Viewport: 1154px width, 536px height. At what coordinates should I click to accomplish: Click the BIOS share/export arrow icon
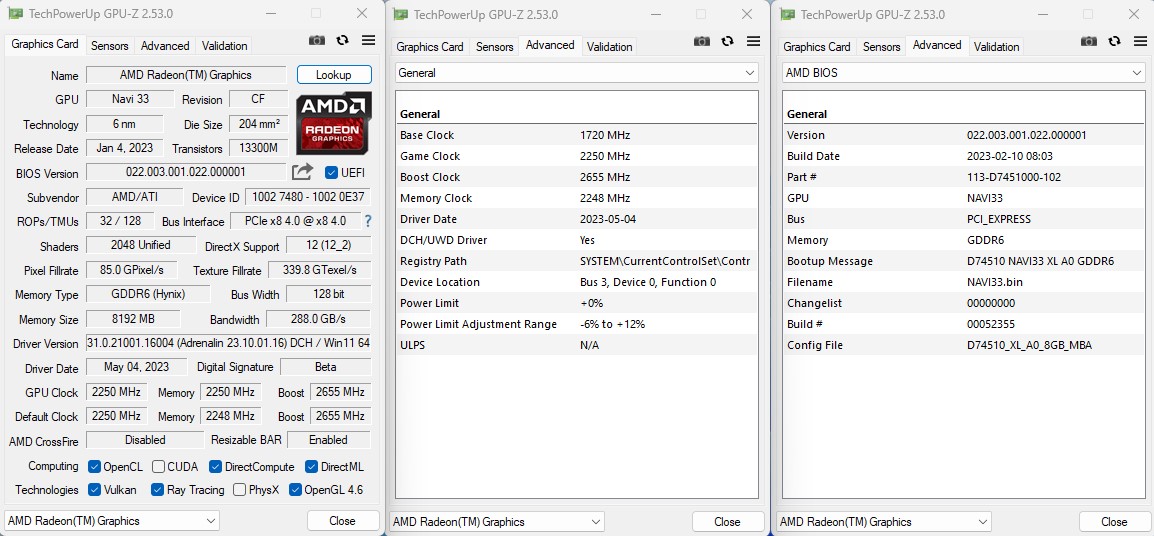coord(302,172)
